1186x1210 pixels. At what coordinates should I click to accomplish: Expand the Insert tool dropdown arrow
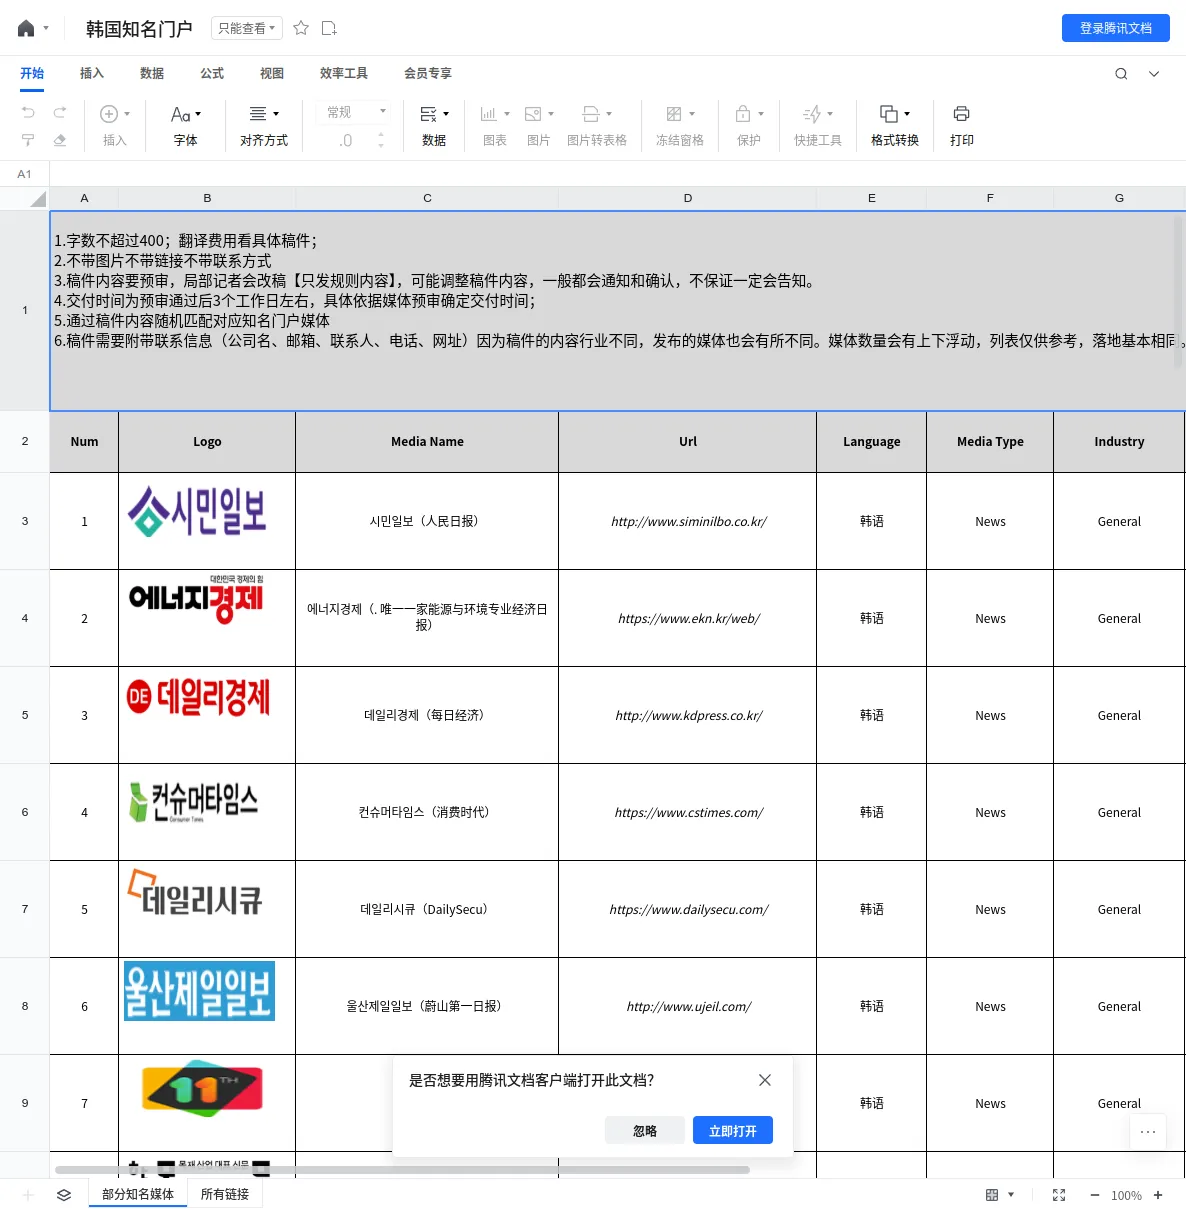tap(127, 114)
